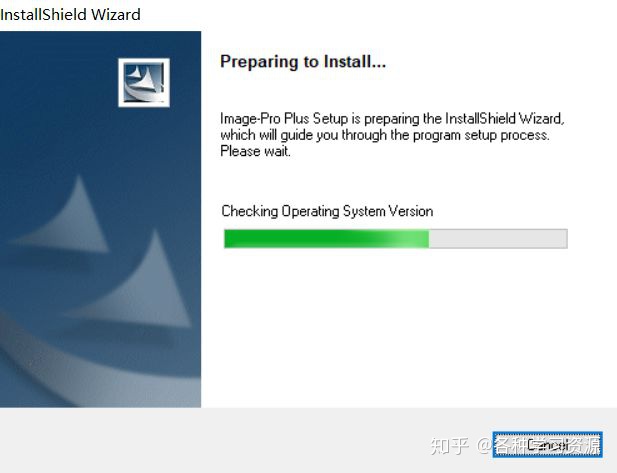The width and height of the screenshot is (617, 473).
Task: Click 'Checking Operating System Version' status text
Action: (327, 212)
